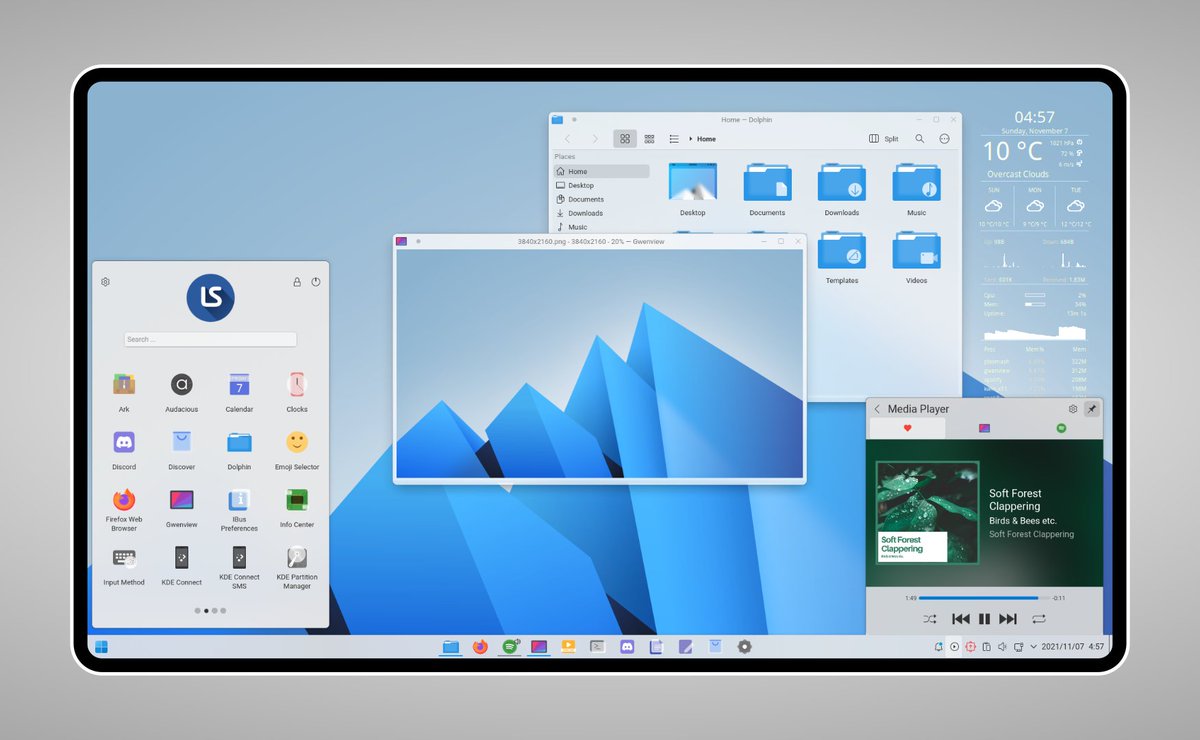This screenshot has width=1200, height=740.
Task: Select Documents in Dolphin Places panel
Action: pyautogui.click(x=601, y=199)
